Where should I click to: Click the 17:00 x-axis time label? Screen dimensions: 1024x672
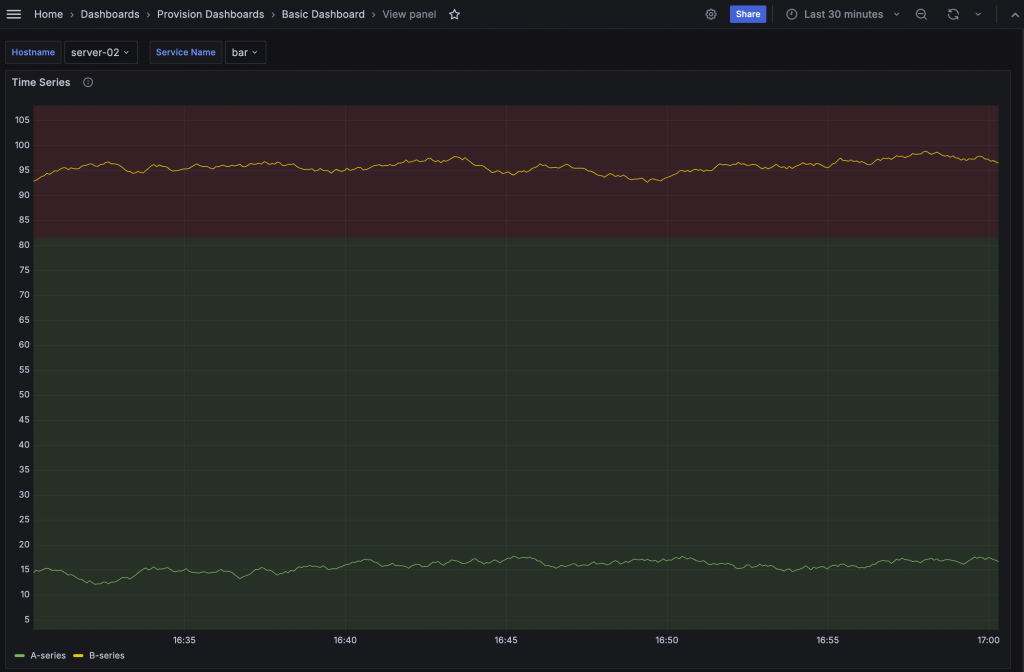click(988, 640)
